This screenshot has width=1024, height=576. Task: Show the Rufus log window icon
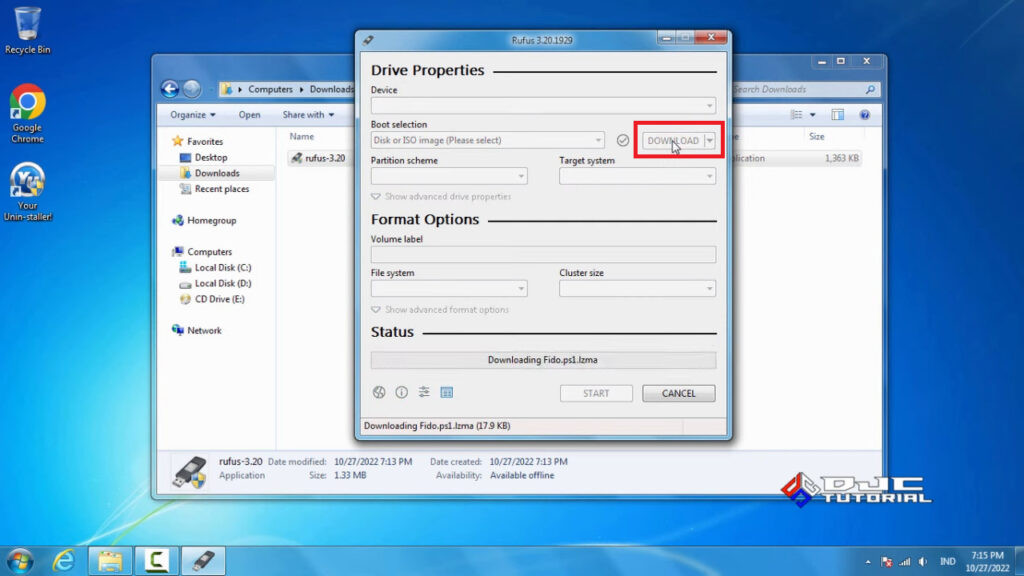point(447,392)
